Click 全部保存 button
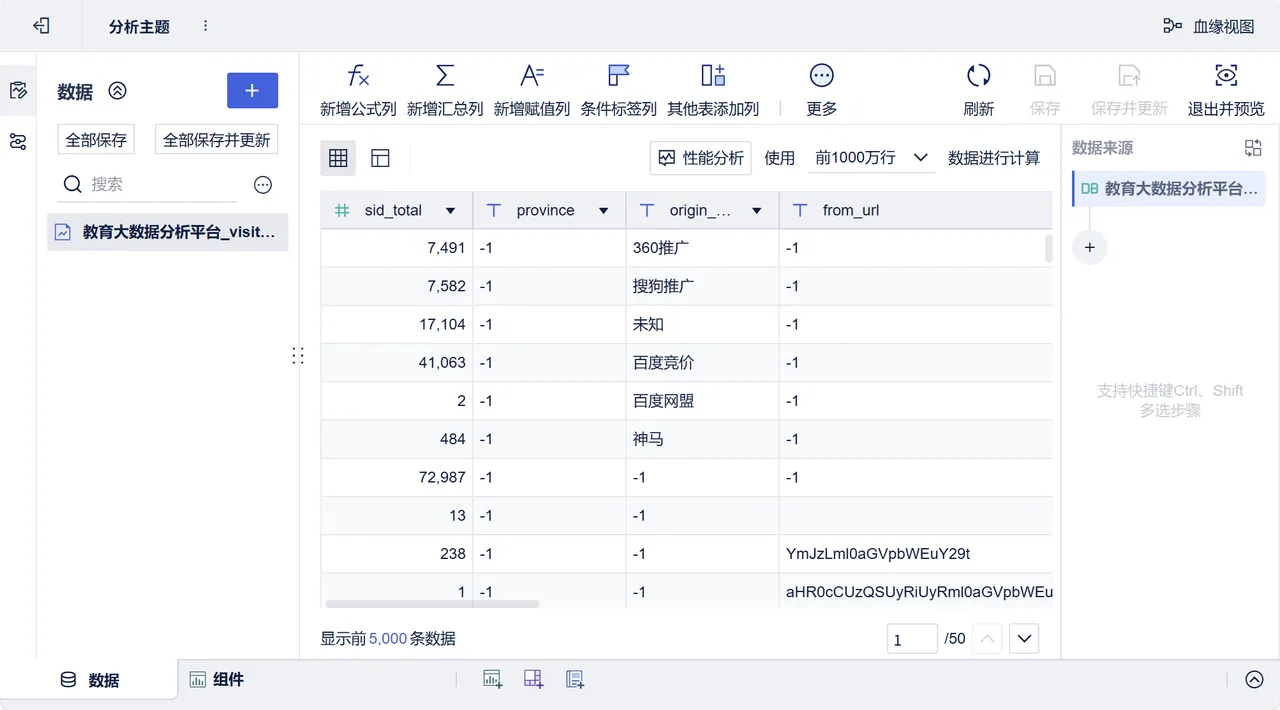Screen dimensions: 1280x710 click(96, 140)
